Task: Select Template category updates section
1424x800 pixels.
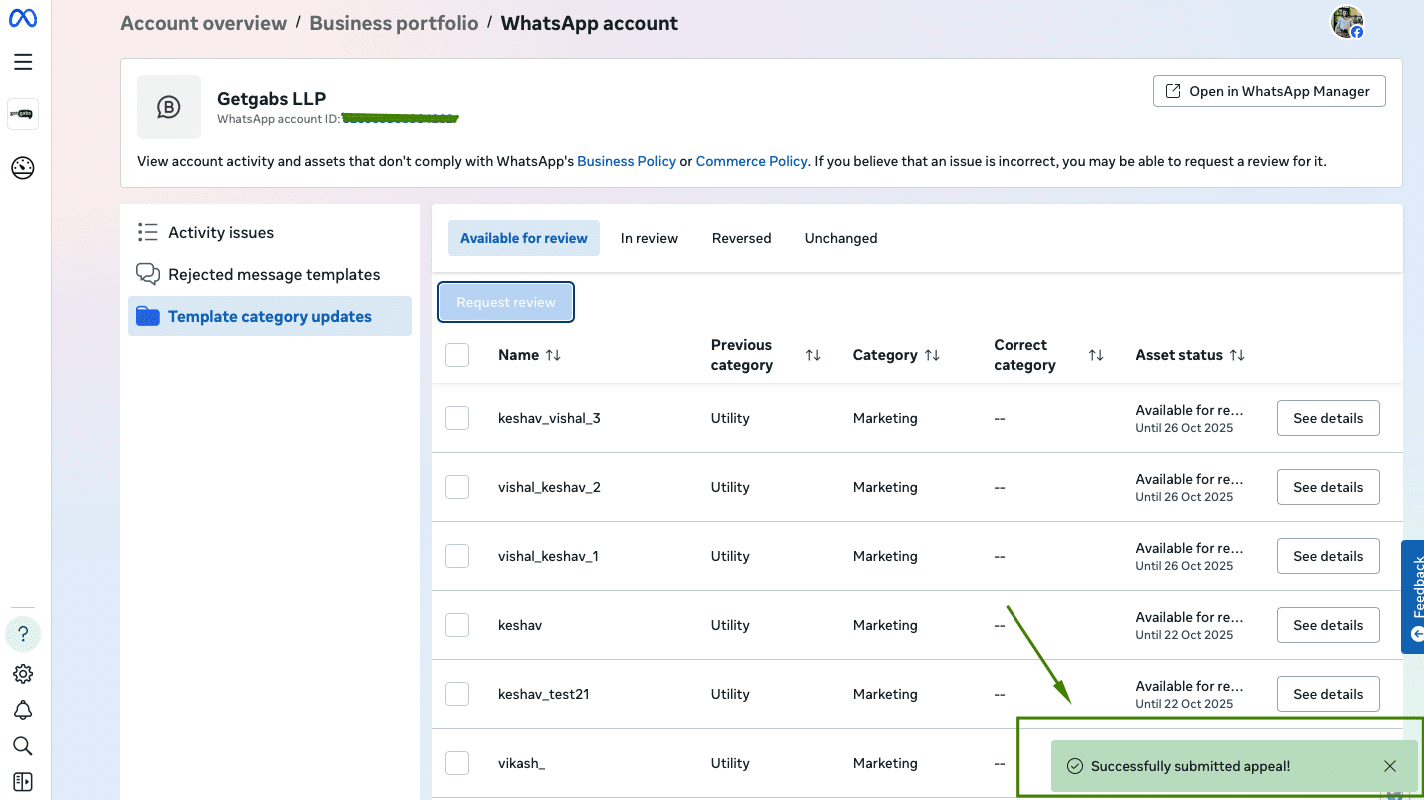Action: point(270,316)
